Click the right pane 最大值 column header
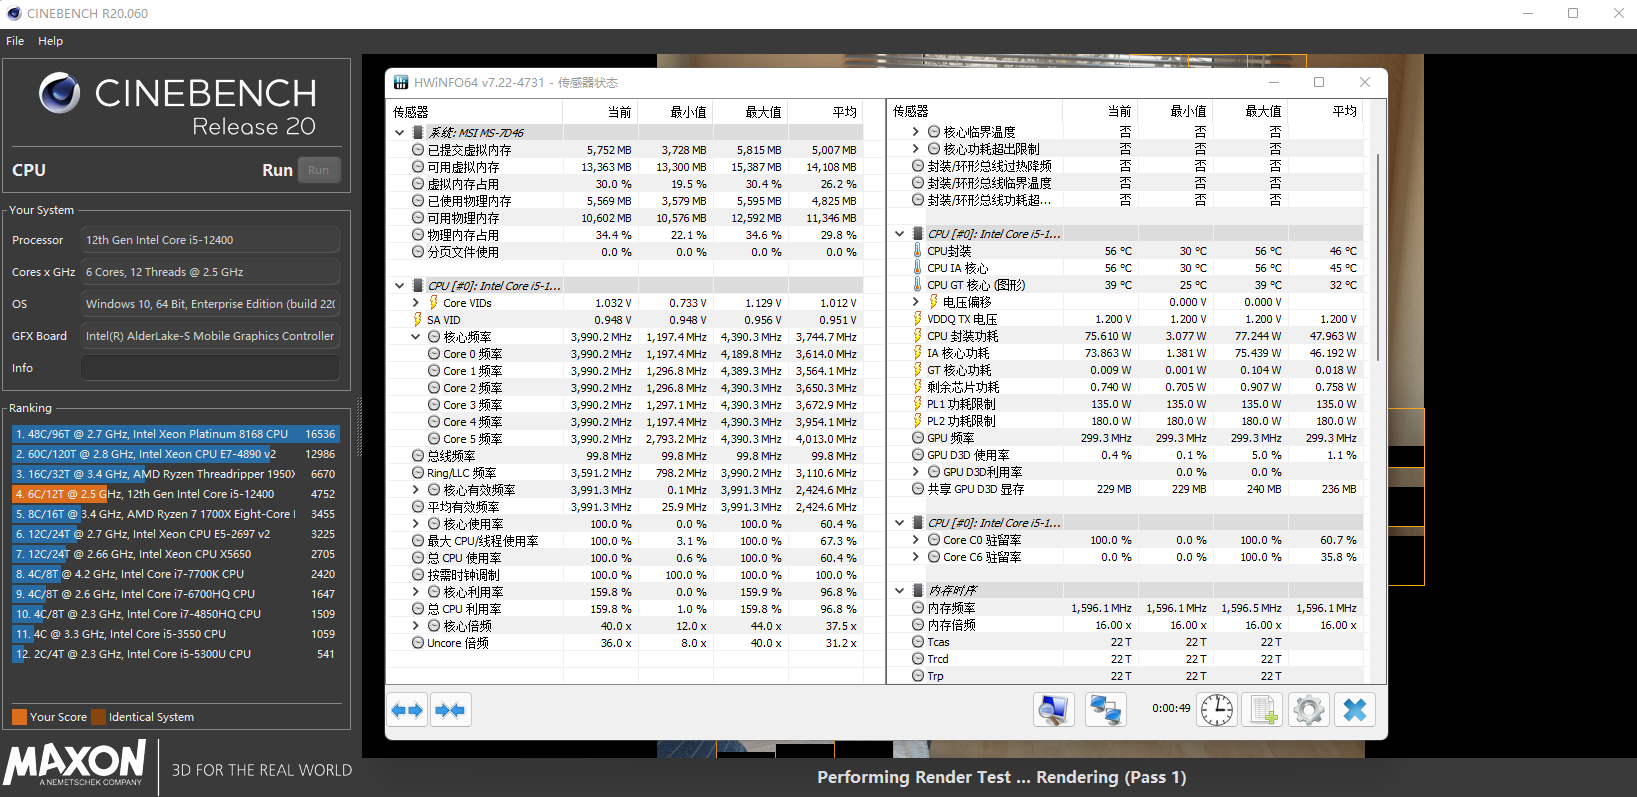Image resolution: width=1637 pixels, height=797 pixels. click(x=1250, y=111)
